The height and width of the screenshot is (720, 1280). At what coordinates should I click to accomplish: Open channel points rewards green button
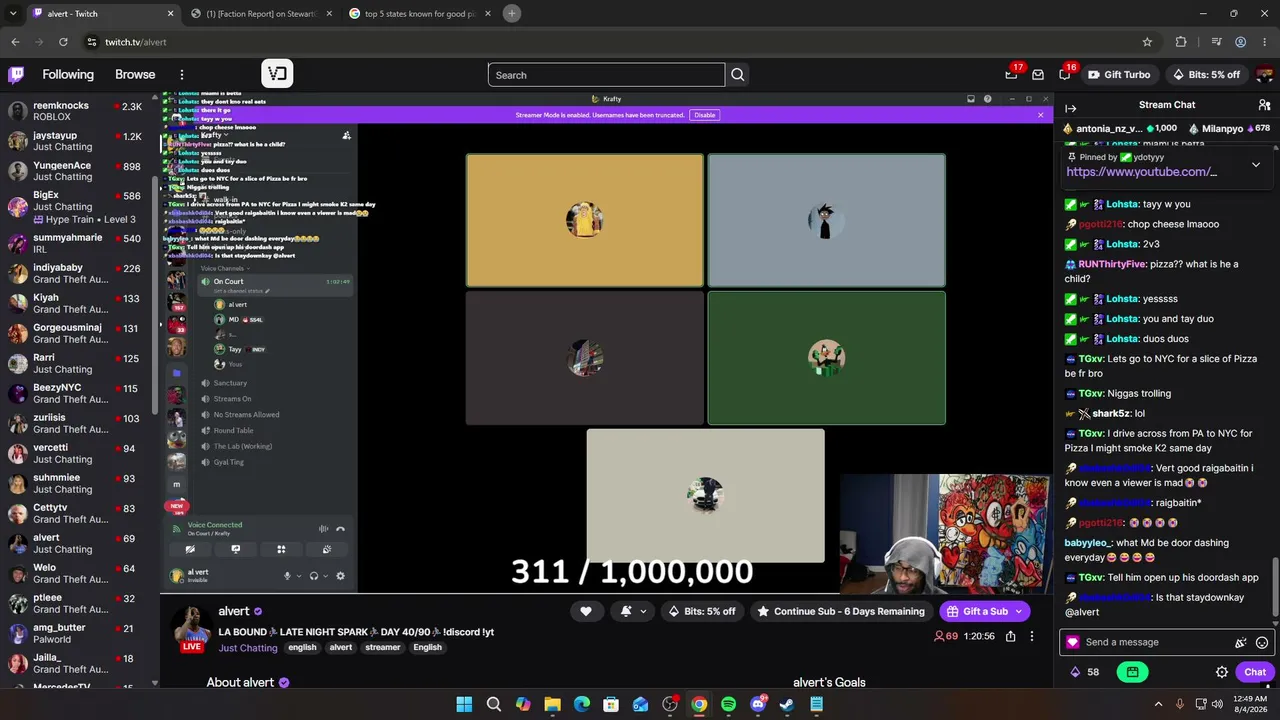(1132, 672)
